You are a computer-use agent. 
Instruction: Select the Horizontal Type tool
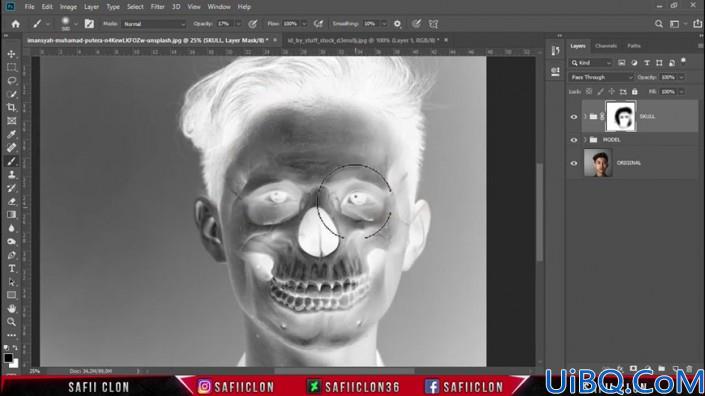[x=12, y=268]
